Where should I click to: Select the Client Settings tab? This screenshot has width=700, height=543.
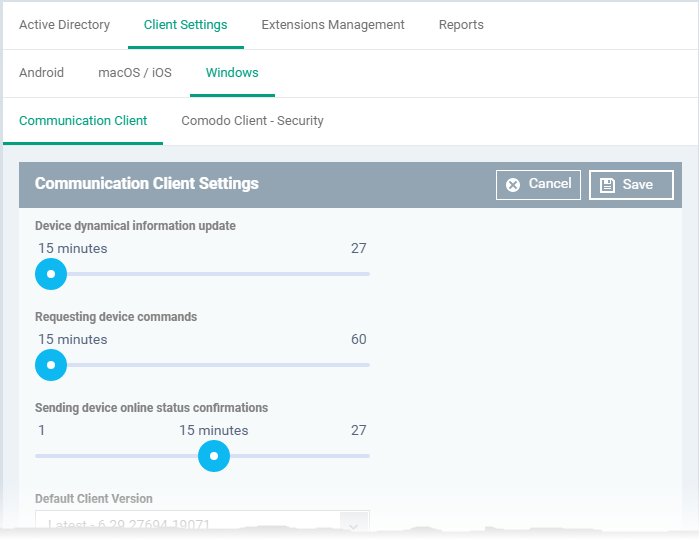[185, 25]
